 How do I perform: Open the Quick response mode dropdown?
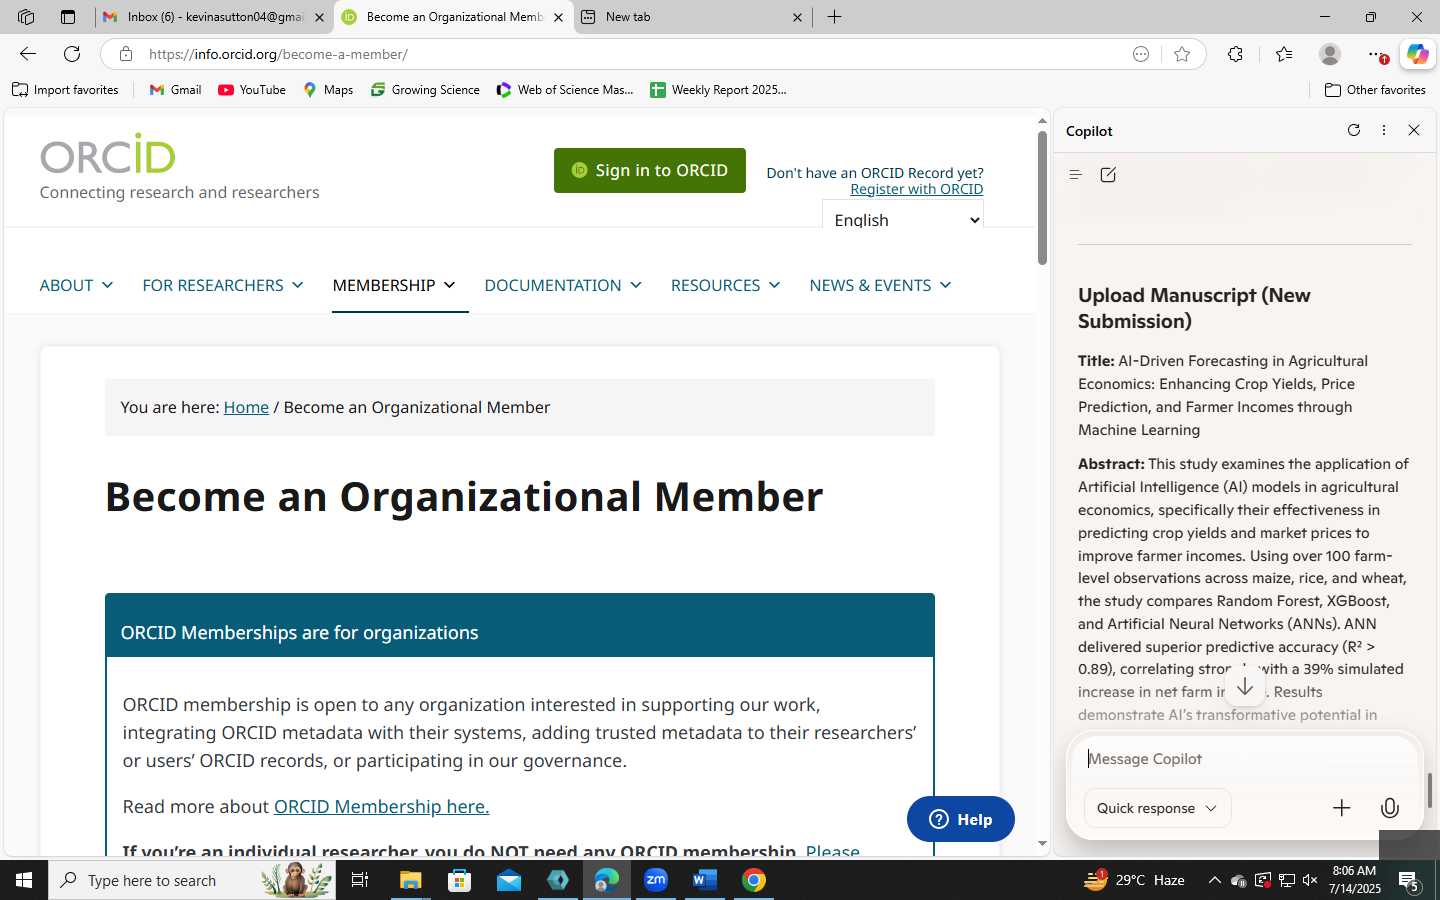point(1157,808)
